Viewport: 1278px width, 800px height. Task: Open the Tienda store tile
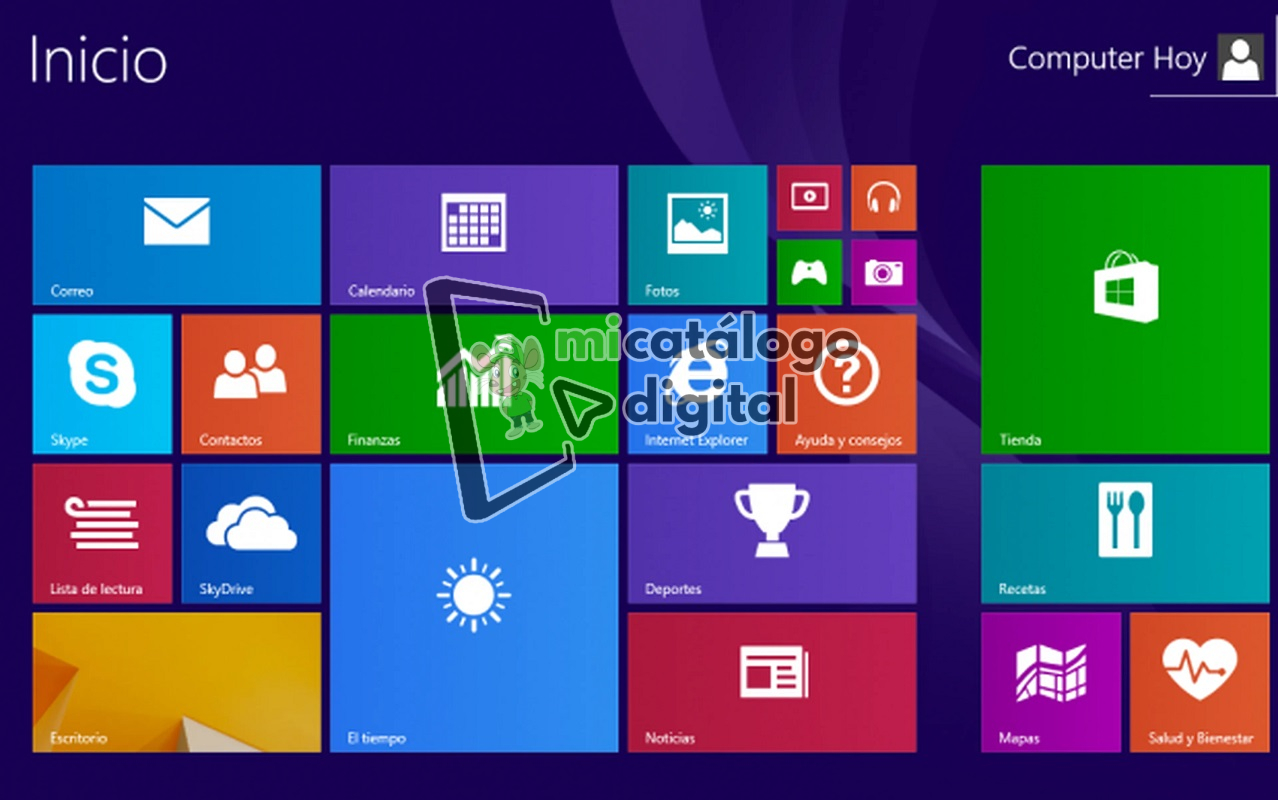click(x=1125, y=310)
